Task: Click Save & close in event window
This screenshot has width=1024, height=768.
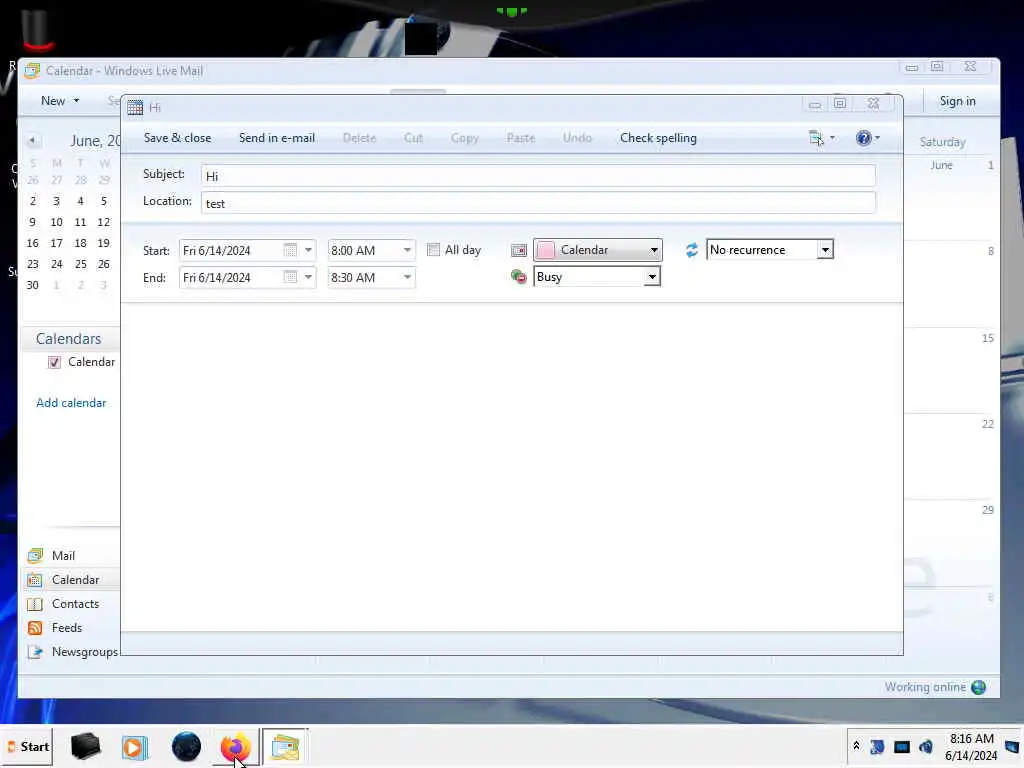Action: pos(177,138)
